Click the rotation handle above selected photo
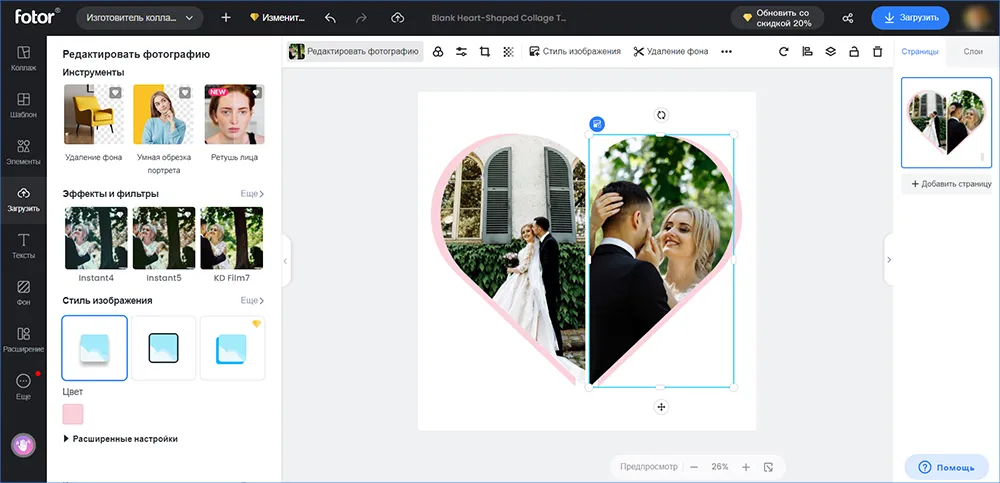This screenshot has width=1000, height=483. pos(661,115)
